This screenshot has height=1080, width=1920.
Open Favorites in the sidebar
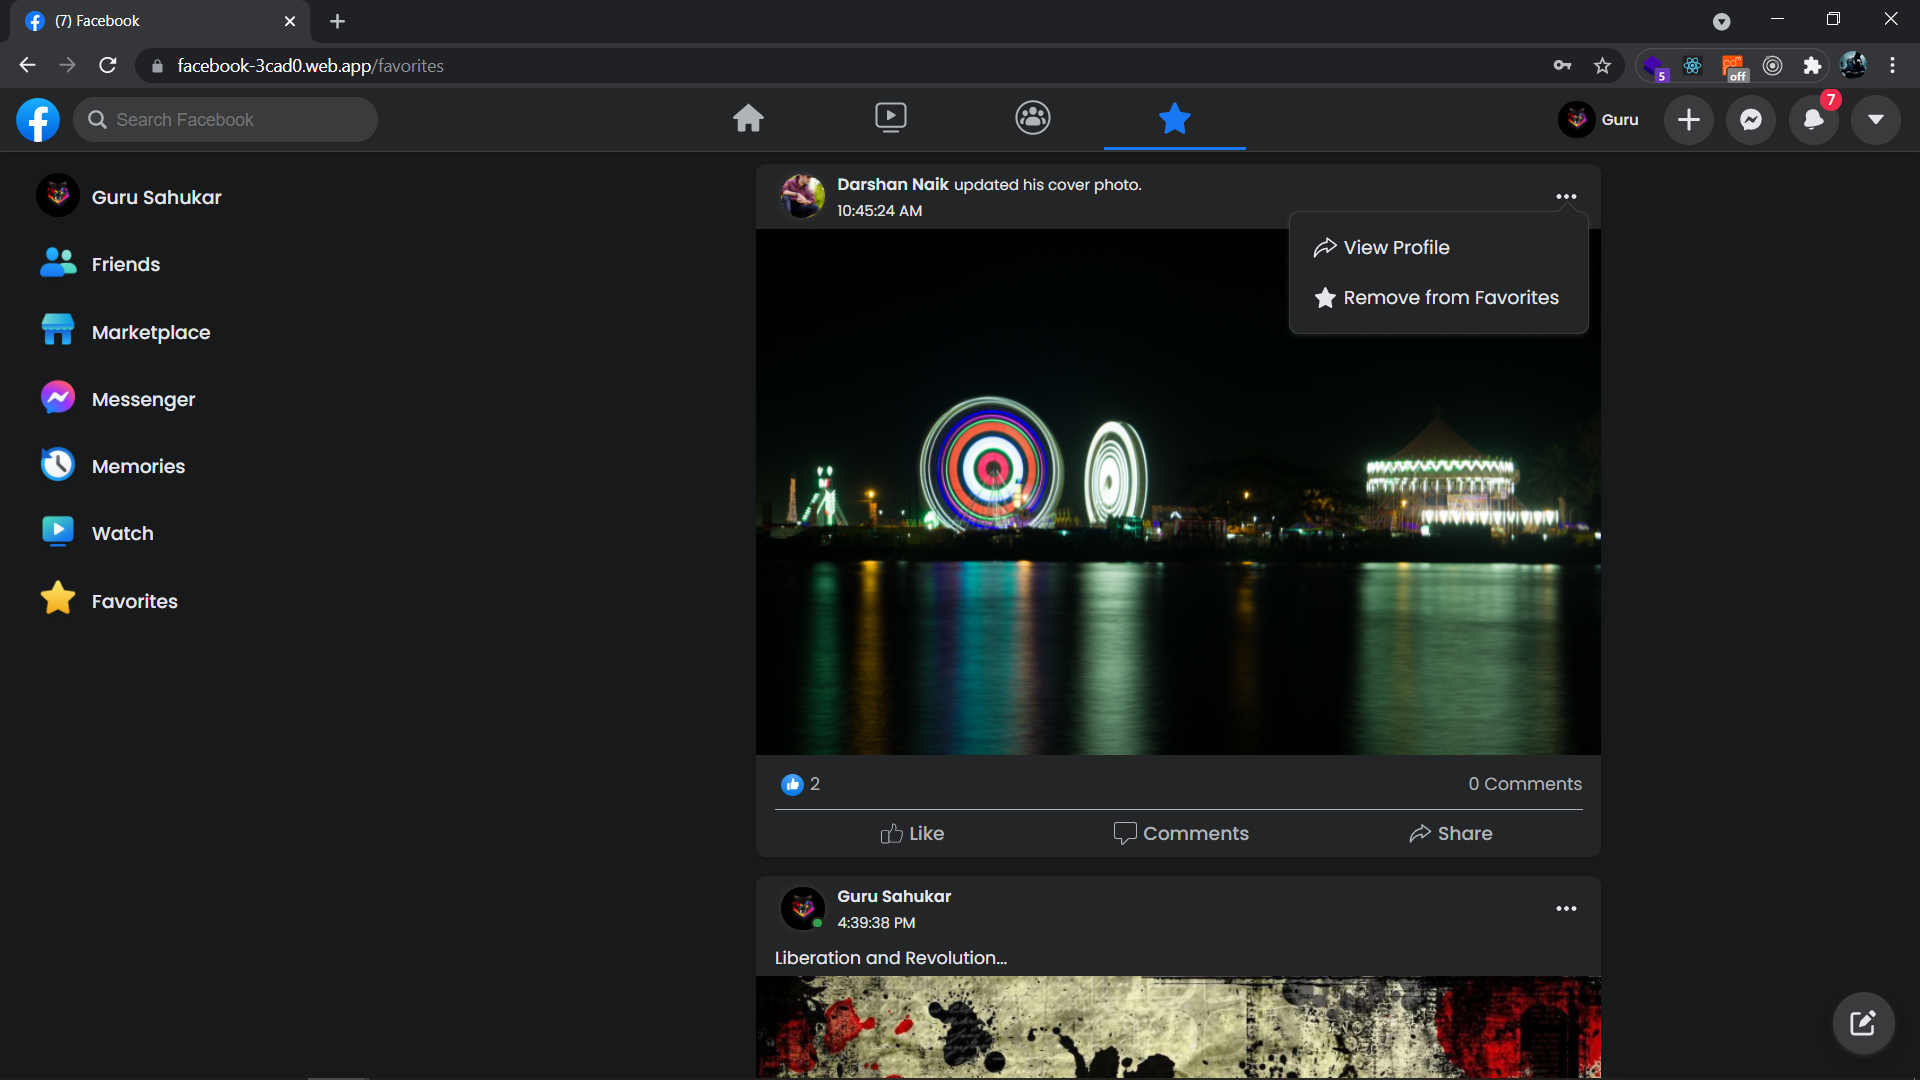[109, 601]
